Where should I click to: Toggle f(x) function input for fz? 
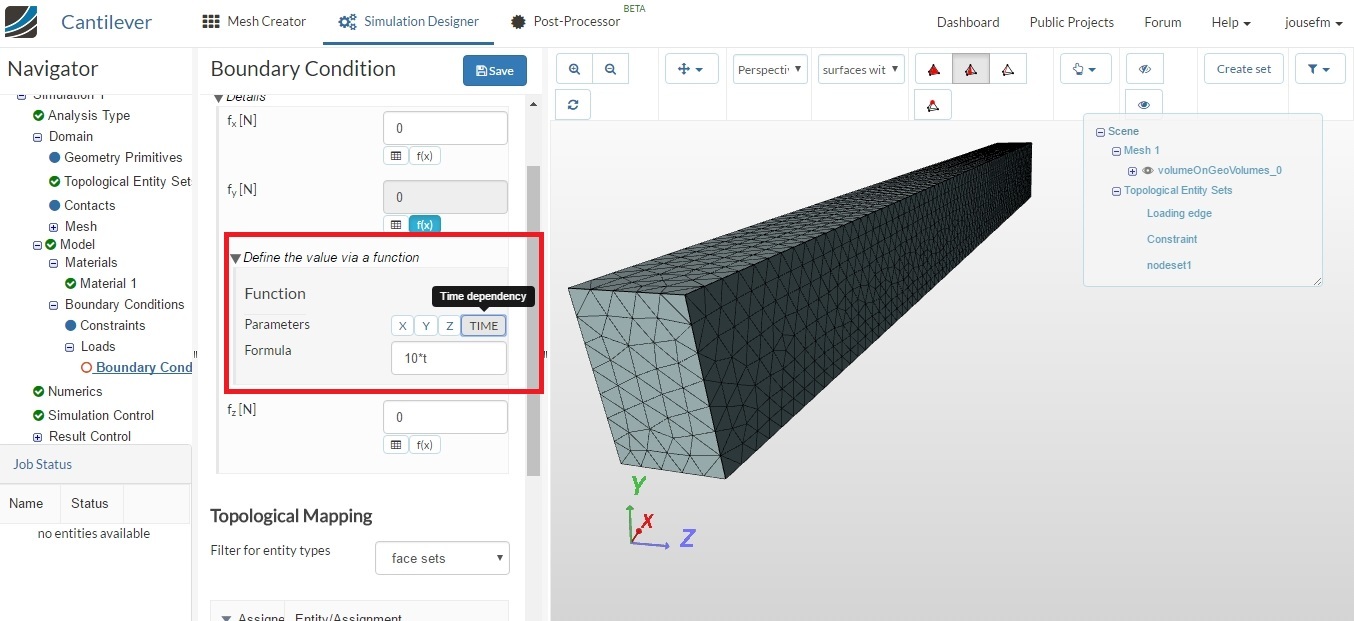pyautogui.click(x=425, y=445)
